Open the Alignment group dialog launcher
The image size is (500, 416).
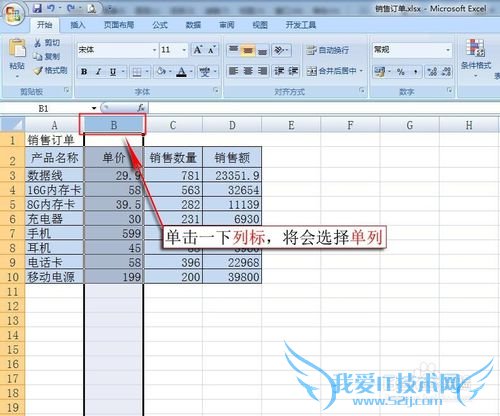pos(361,90)
